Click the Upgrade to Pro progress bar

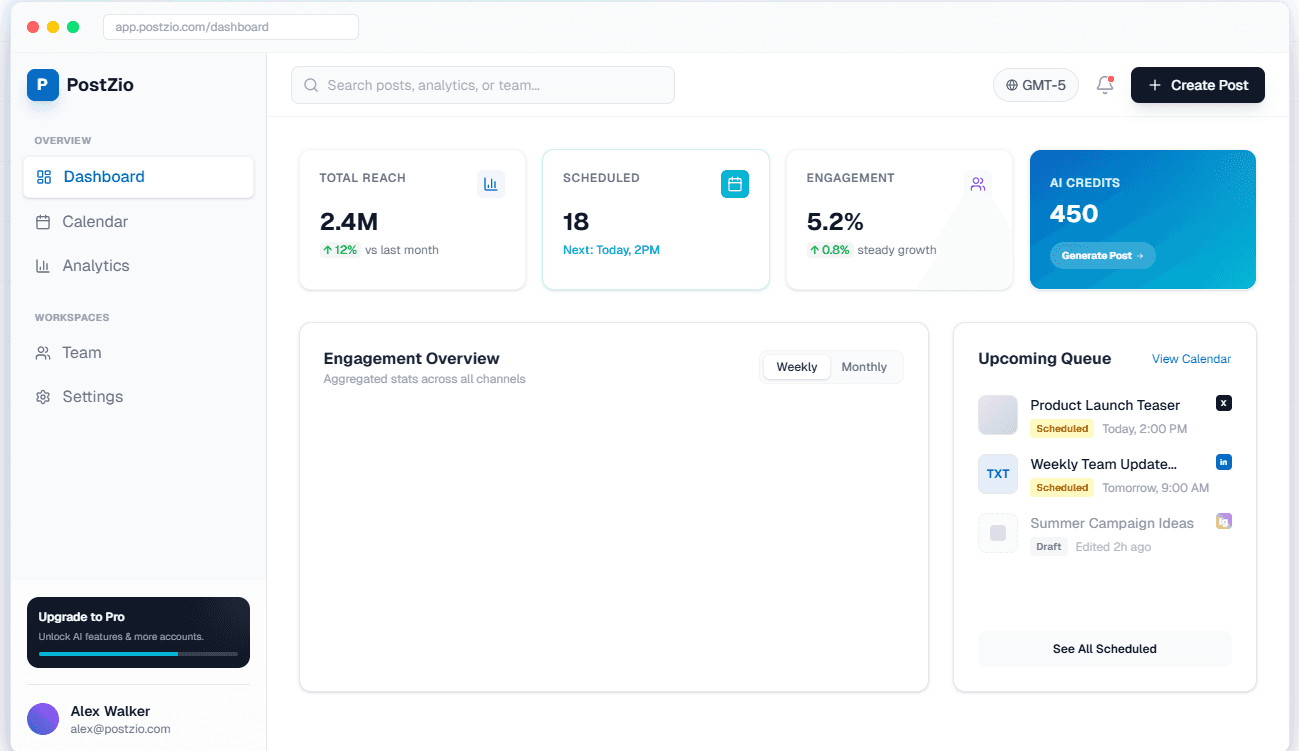pos(138,654)
